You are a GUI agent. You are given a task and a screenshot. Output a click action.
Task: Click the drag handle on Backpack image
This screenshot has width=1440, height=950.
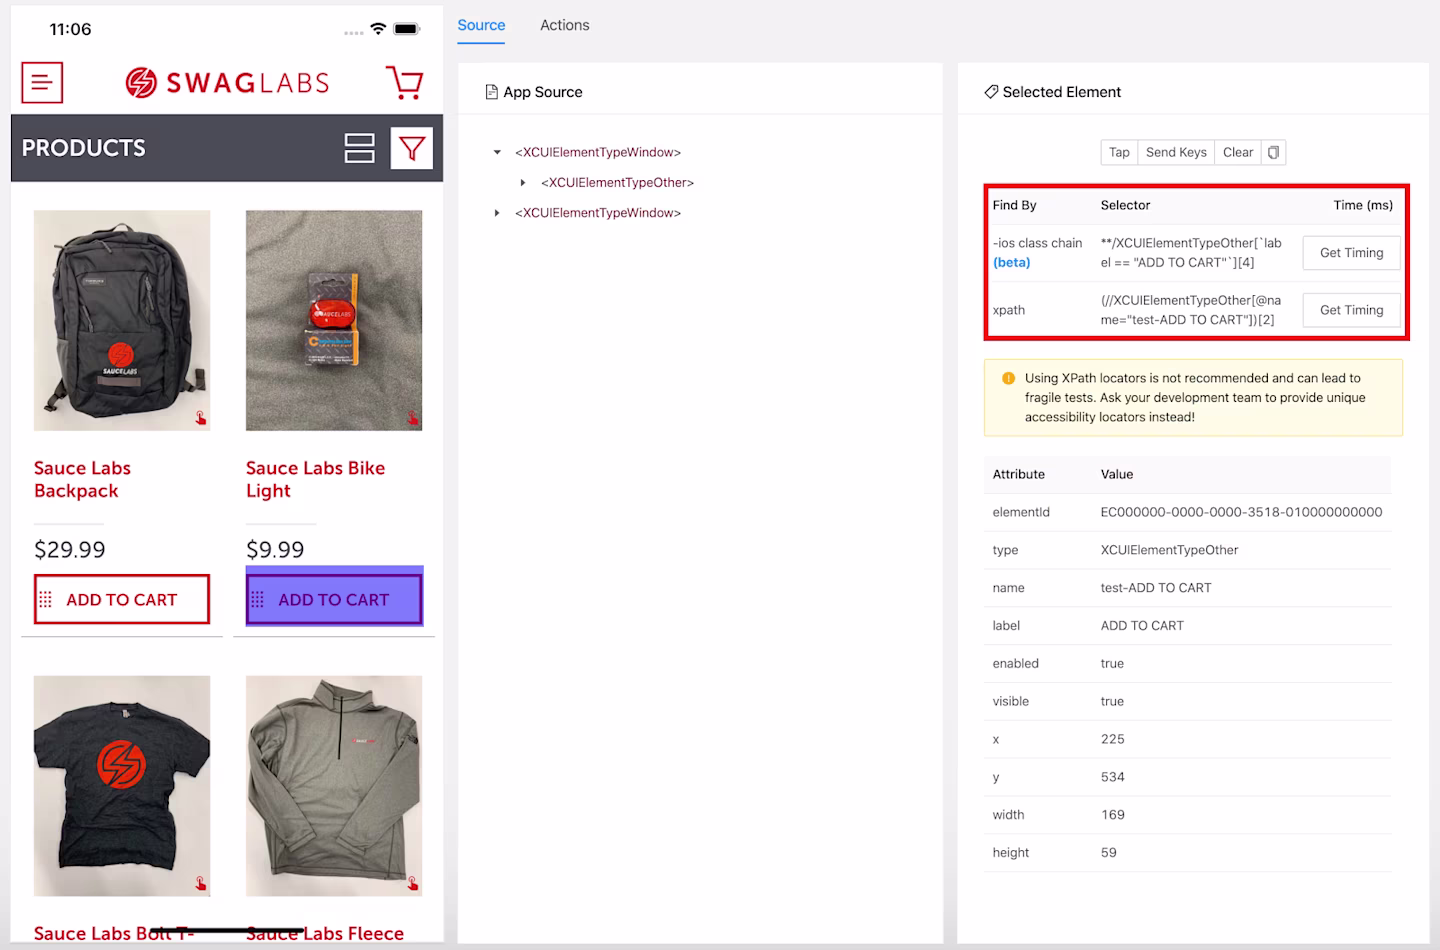201,418
